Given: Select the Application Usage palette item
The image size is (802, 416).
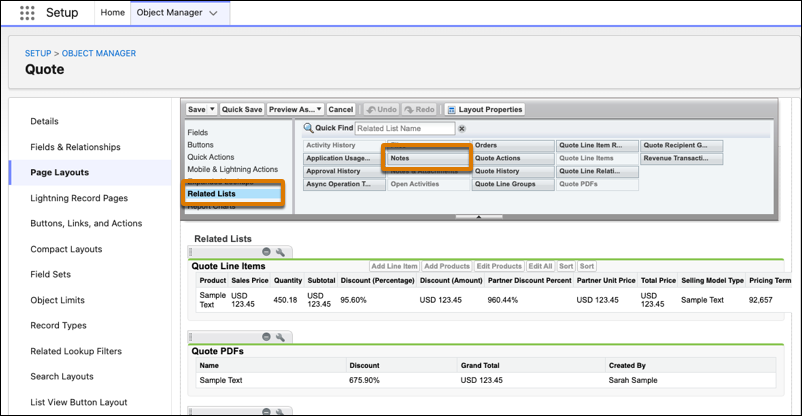Looking at the screenshot, I should pyautogui.click(x=344, y=158).
